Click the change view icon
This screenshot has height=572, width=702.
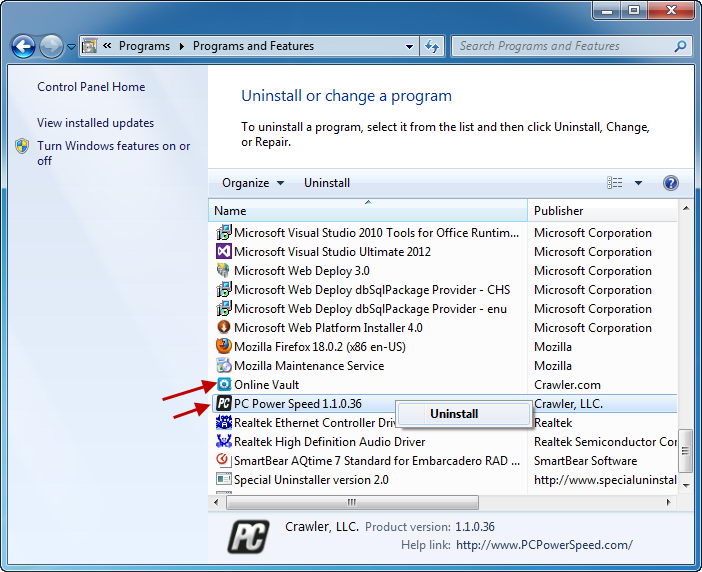(x=615, y=183)
